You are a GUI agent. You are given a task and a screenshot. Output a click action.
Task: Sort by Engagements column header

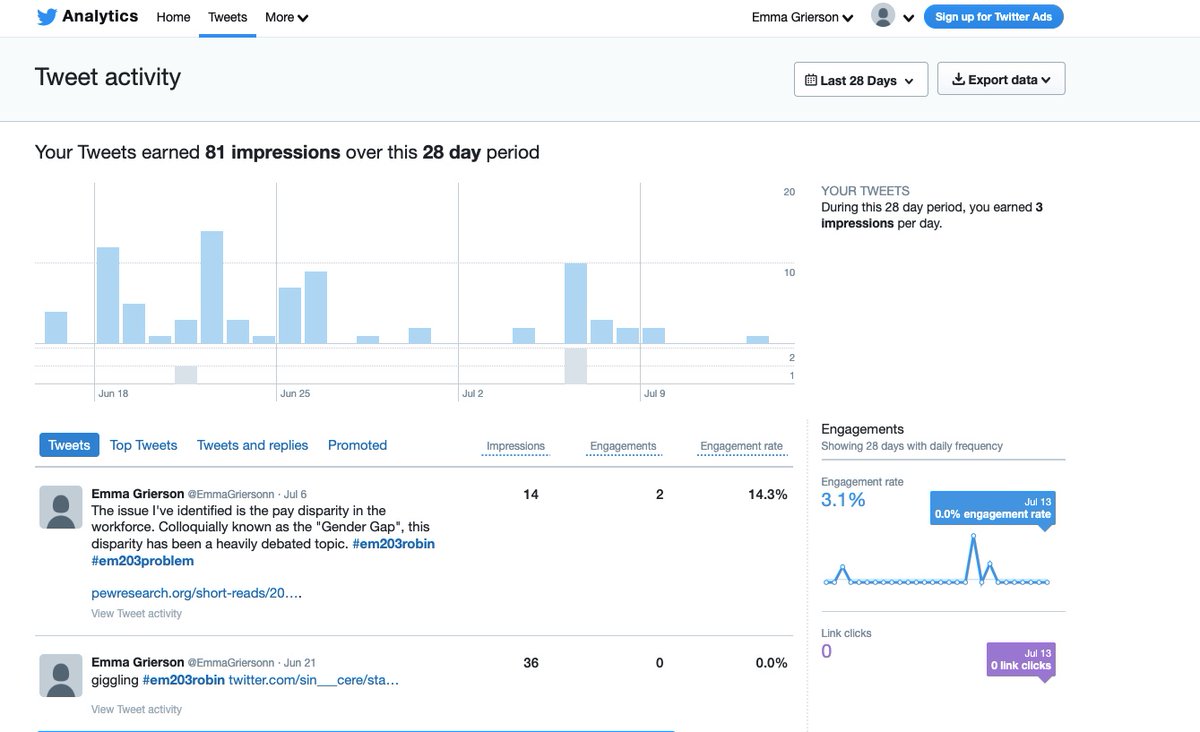click(623, 446)
